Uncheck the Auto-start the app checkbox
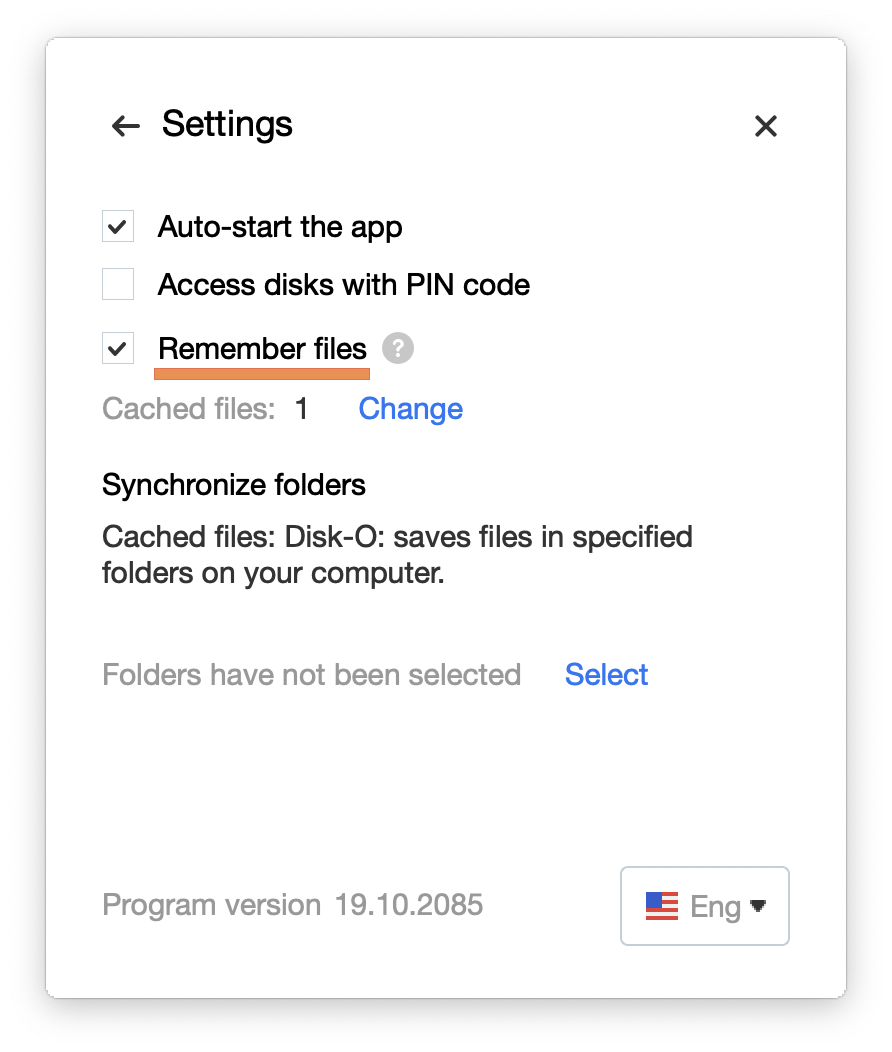The height and width of the screenshot is (1052, 892). coord(118,226)
